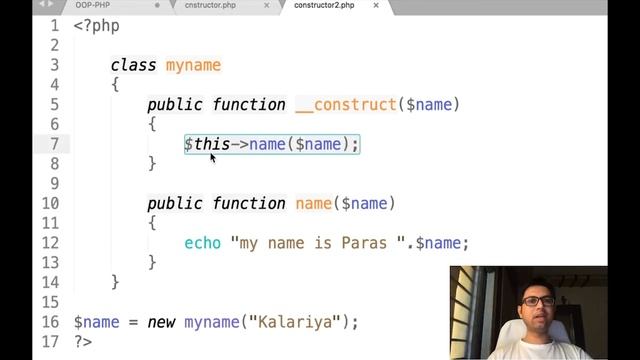Click the 'function' keyword on line 10
This screenshot has height=360, width=640.
[x=249, y=204]
